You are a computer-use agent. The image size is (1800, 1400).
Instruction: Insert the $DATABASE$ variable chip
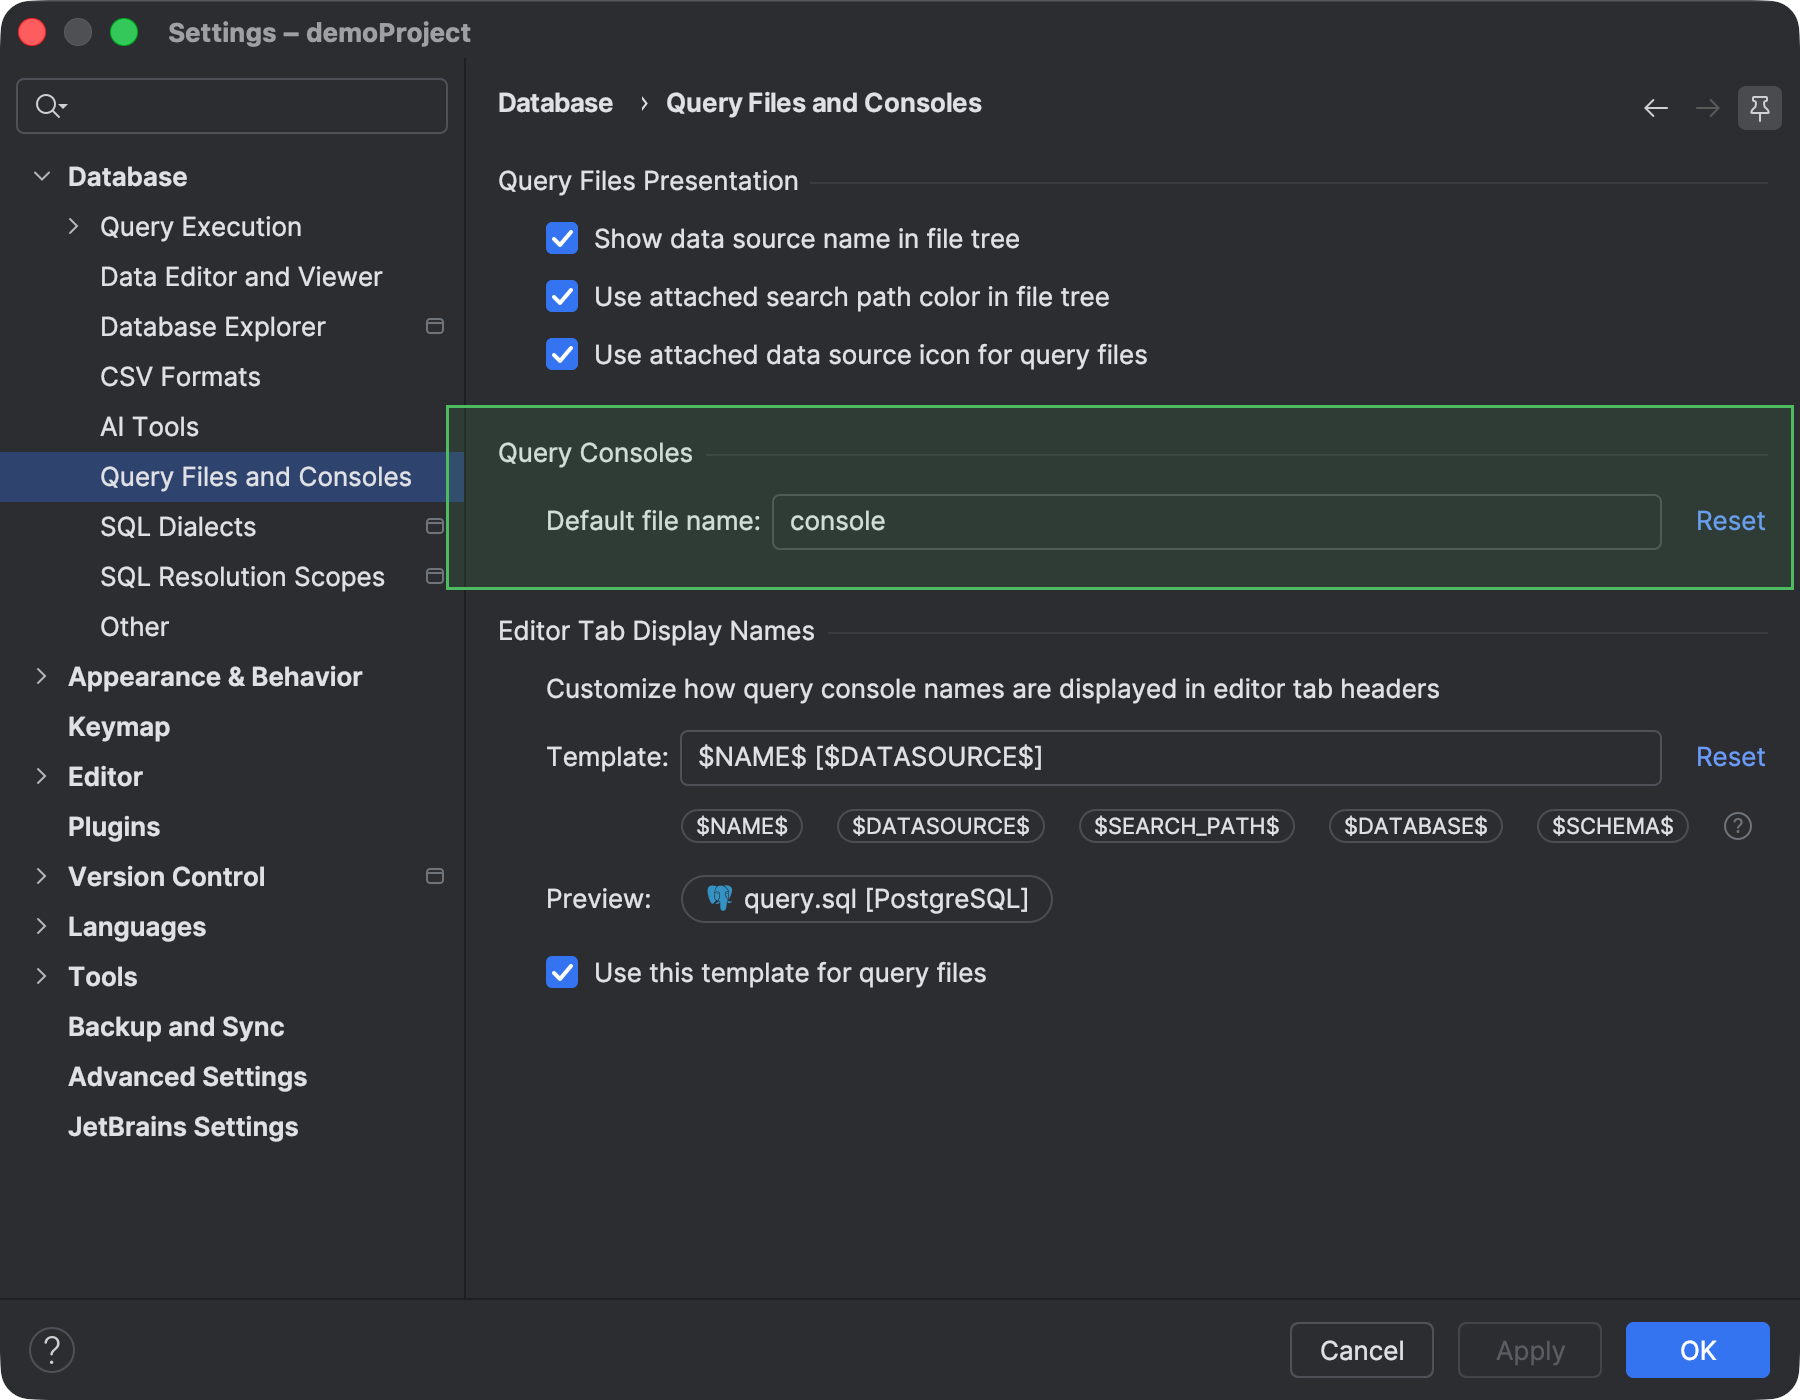pyautogui.click(x=1415, y=826)
